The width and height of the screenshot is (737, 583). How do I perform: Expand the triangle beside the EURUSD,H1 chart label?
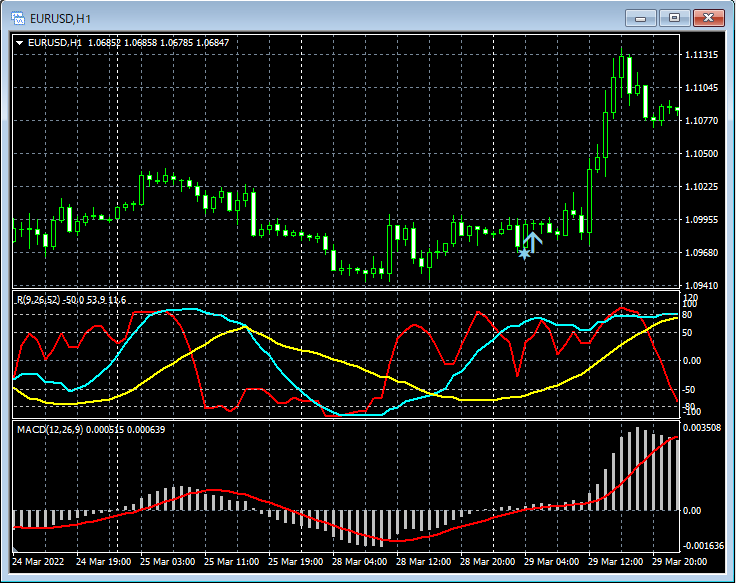(x=19, y=43)
